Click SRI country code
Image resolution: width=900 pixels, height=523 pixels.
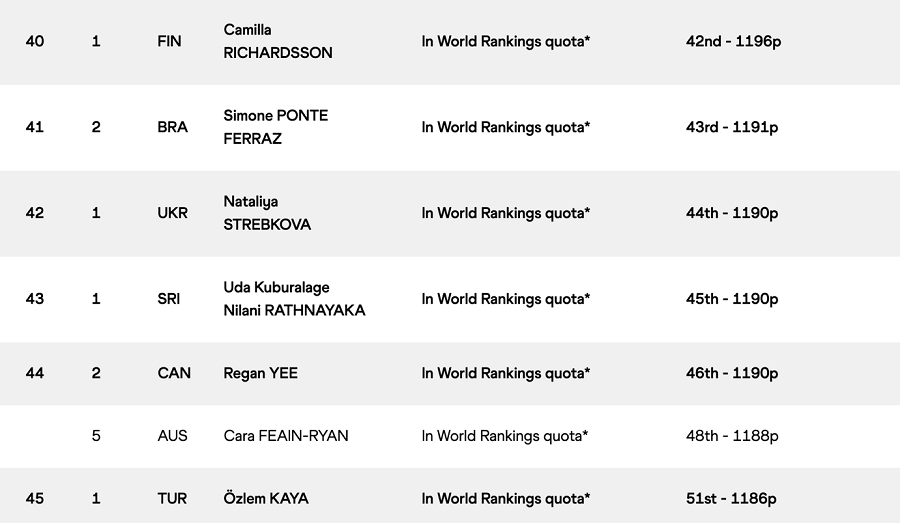click(168, 299)
